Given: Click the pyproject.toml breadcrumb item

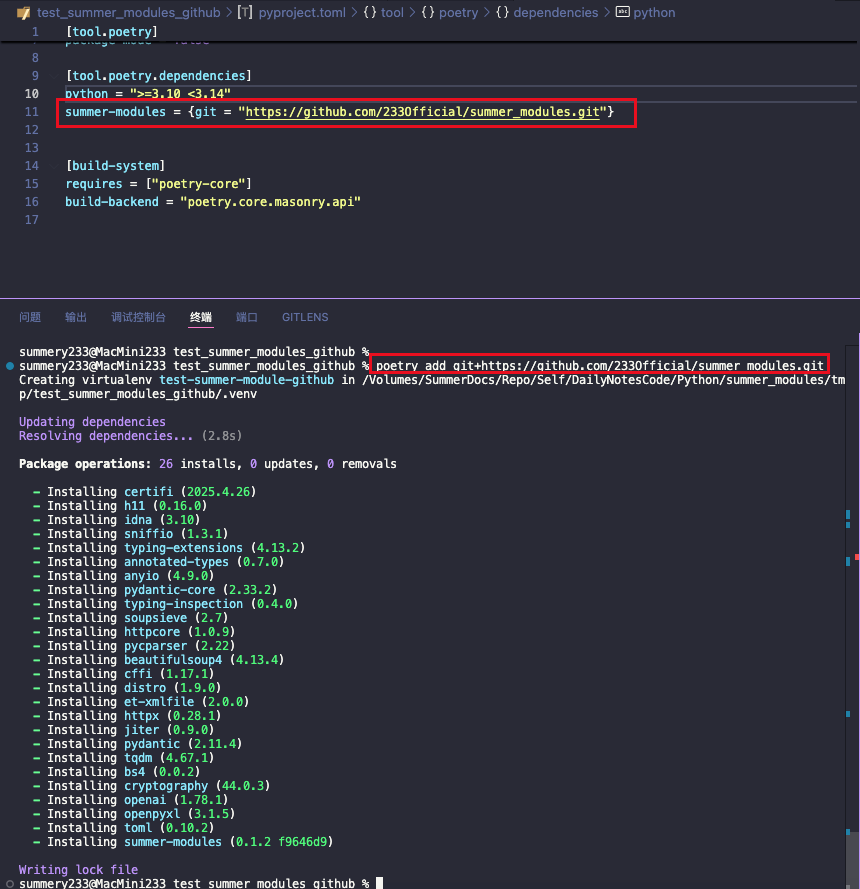Looking at the screenshot, I should tap(302, 12).
